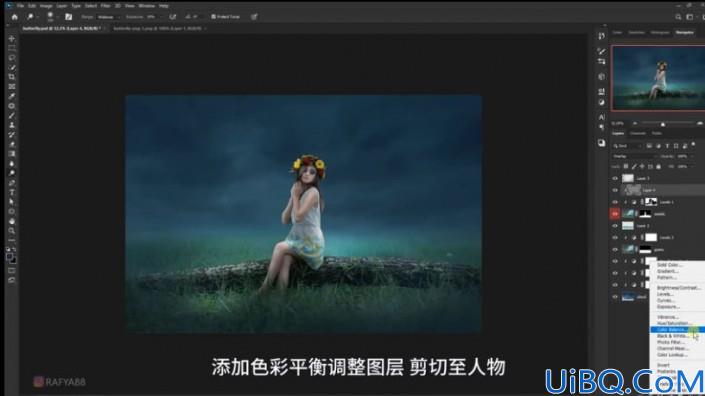Screen dimensions: 705x396
Task: Open the search icon at top right
Action: pyautogui.click(x=678, y=17)
